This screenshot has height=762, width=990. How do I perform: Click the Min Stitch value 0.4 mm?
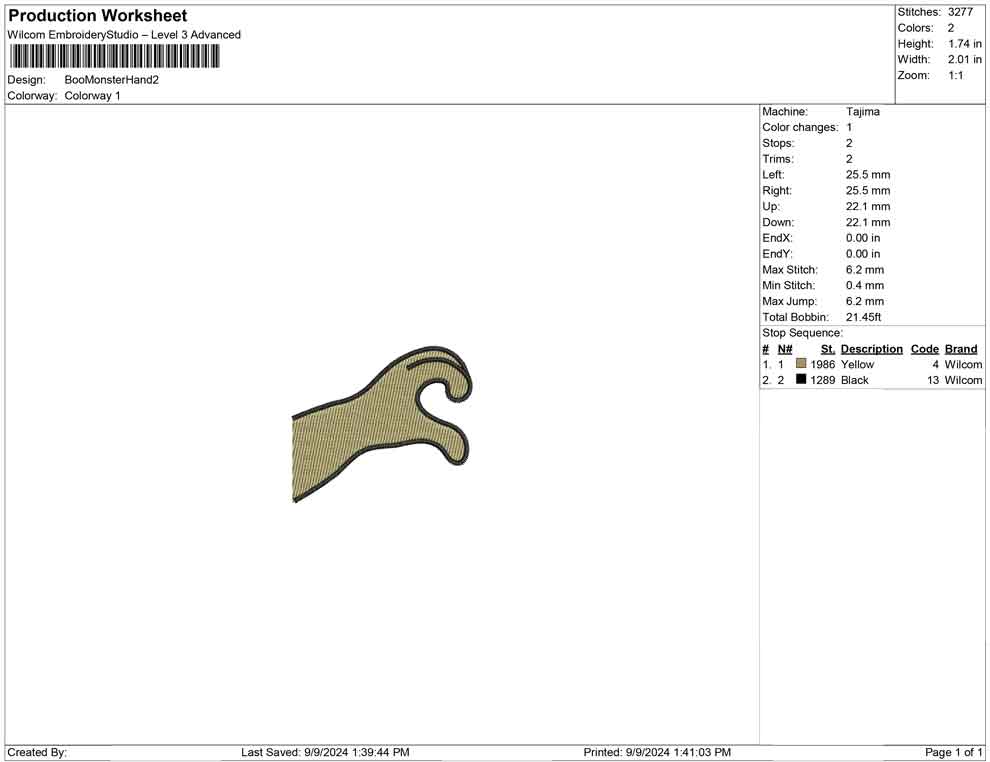tap(865, 285)
